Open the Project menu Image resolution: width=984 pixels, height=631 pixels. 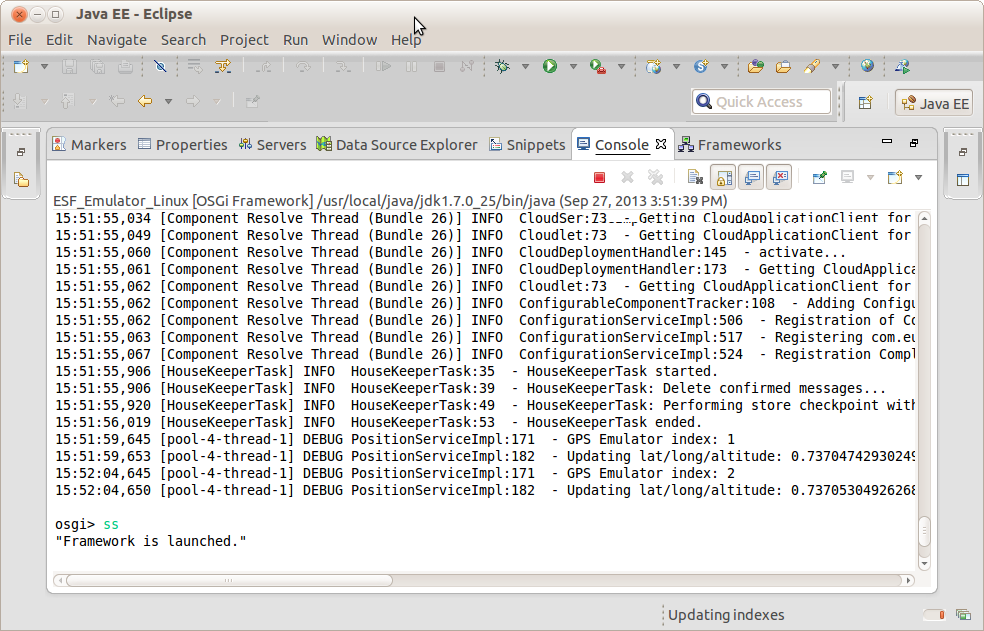pyautogui.click(x=244, y=40)
